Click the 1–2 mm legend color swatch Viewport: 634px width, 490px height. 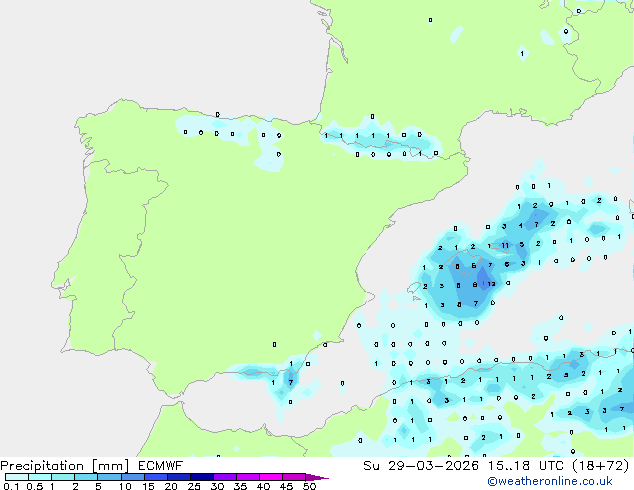tap(63, 477)
